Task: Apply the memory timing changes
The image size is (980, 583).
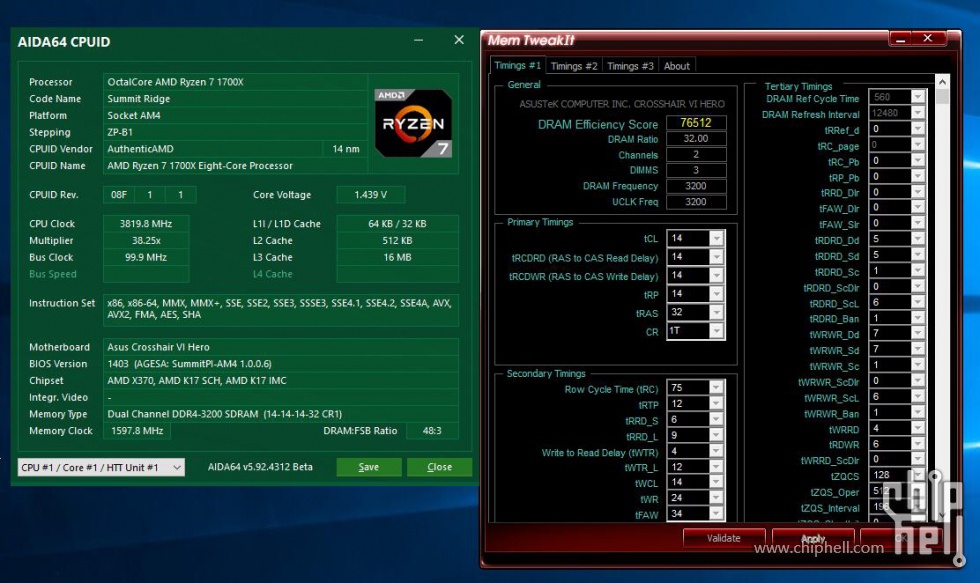Action: pyautogui.click(x=813, y=538)
